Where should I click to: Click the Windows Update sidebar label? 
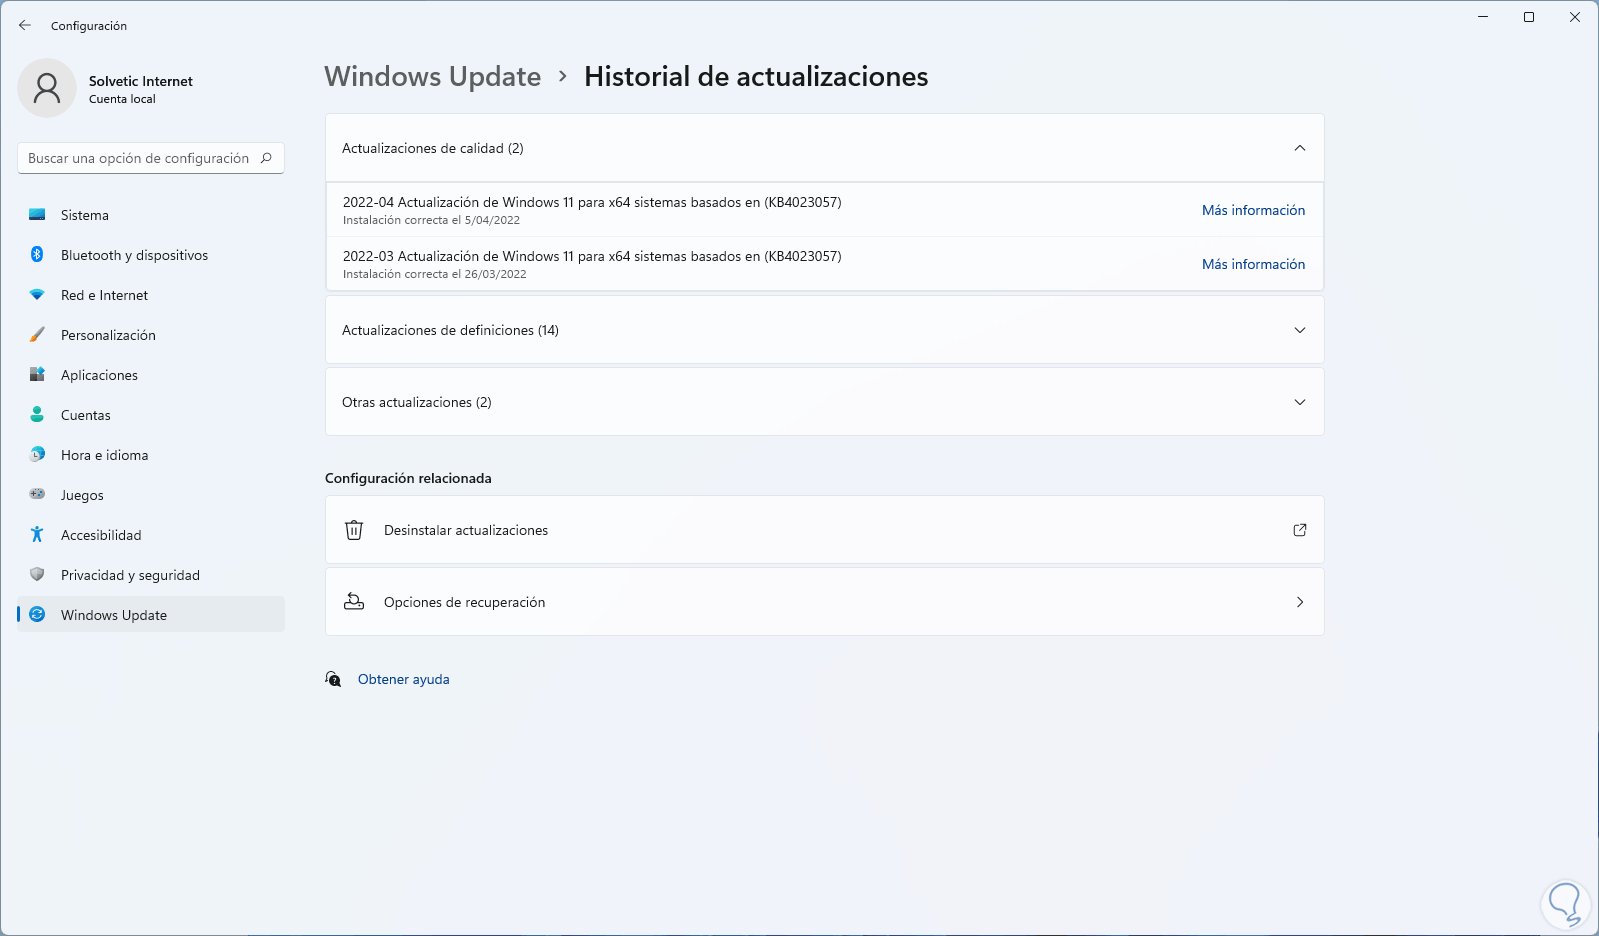coord(114,615)
